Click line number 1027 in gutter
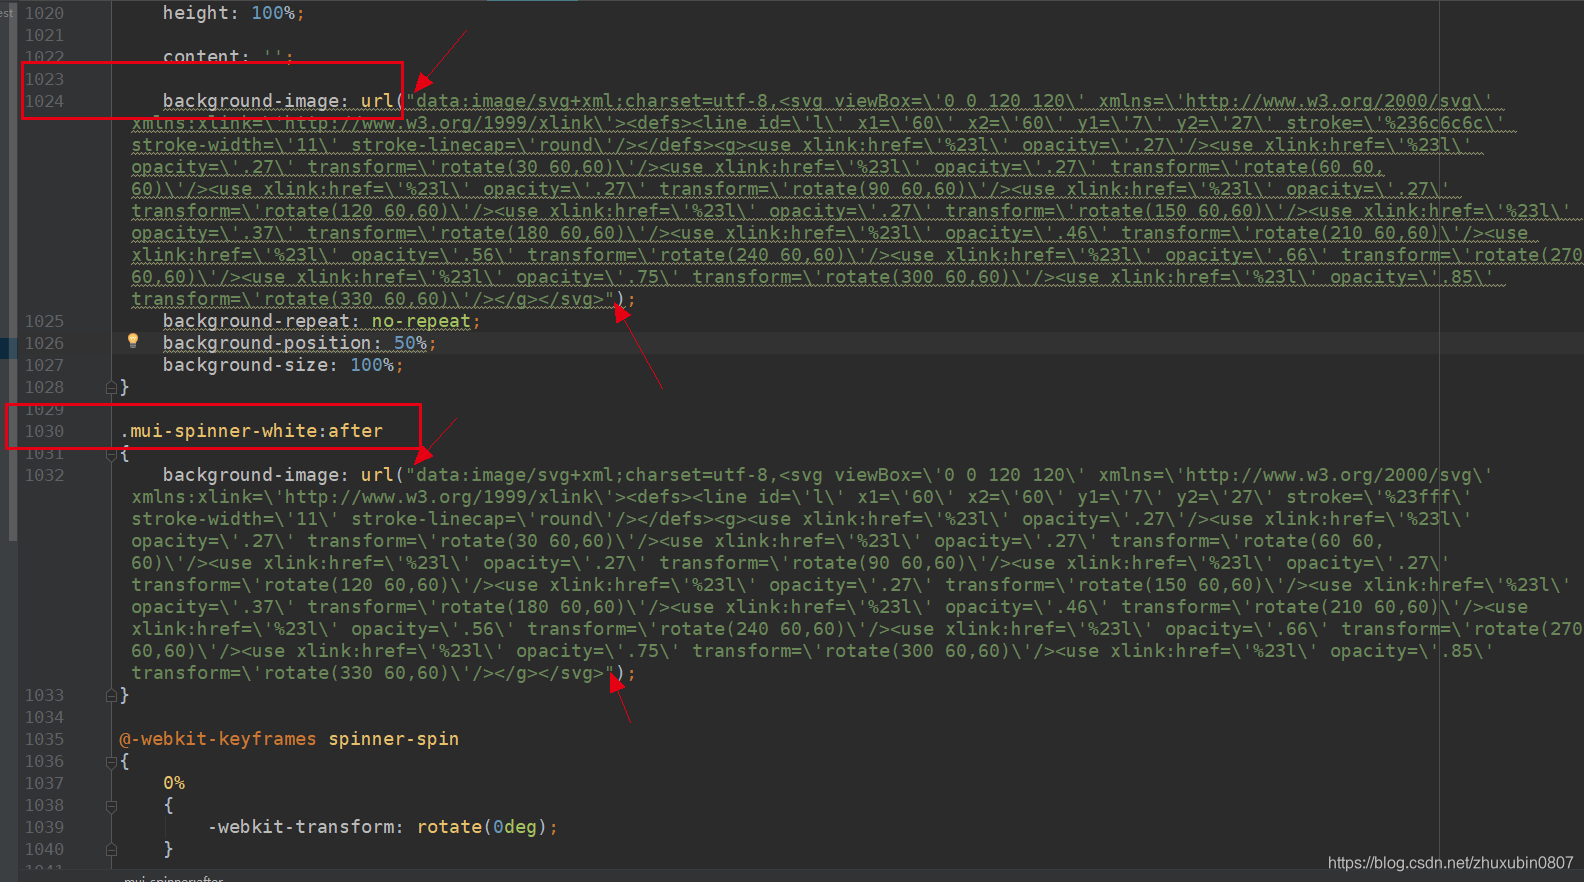Image resolution: width=1584 pixels, height=882 pixels. (44, 365)
